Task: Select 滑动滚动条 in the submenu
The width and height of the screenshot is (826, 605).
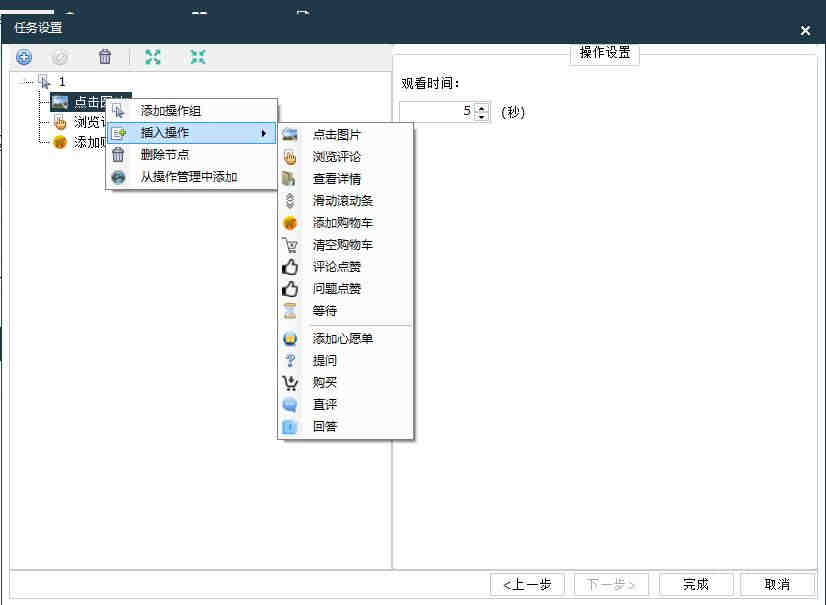Action: [x=346, y=201]
